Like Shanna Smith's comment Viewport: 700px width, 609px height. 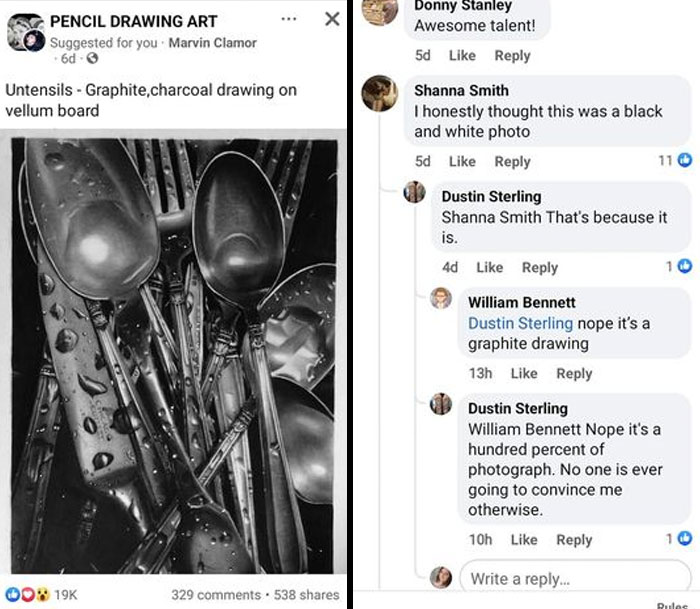click(x=462, y=161)
